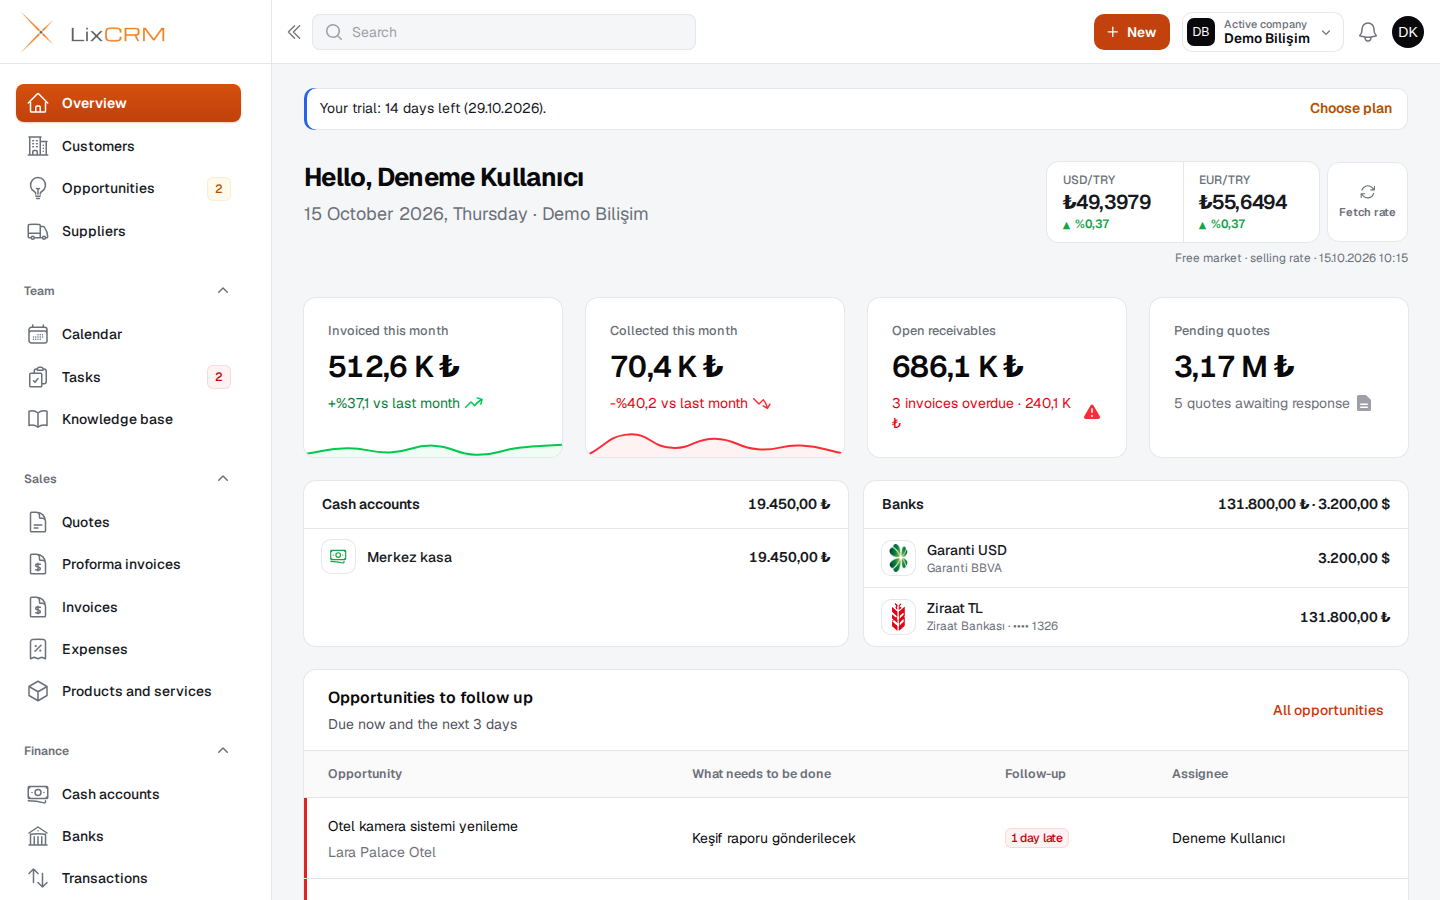The height and width of the screenshot is (900, 1440).
Task: Open Banks in the sidebar
Action: tap(128, 836)
